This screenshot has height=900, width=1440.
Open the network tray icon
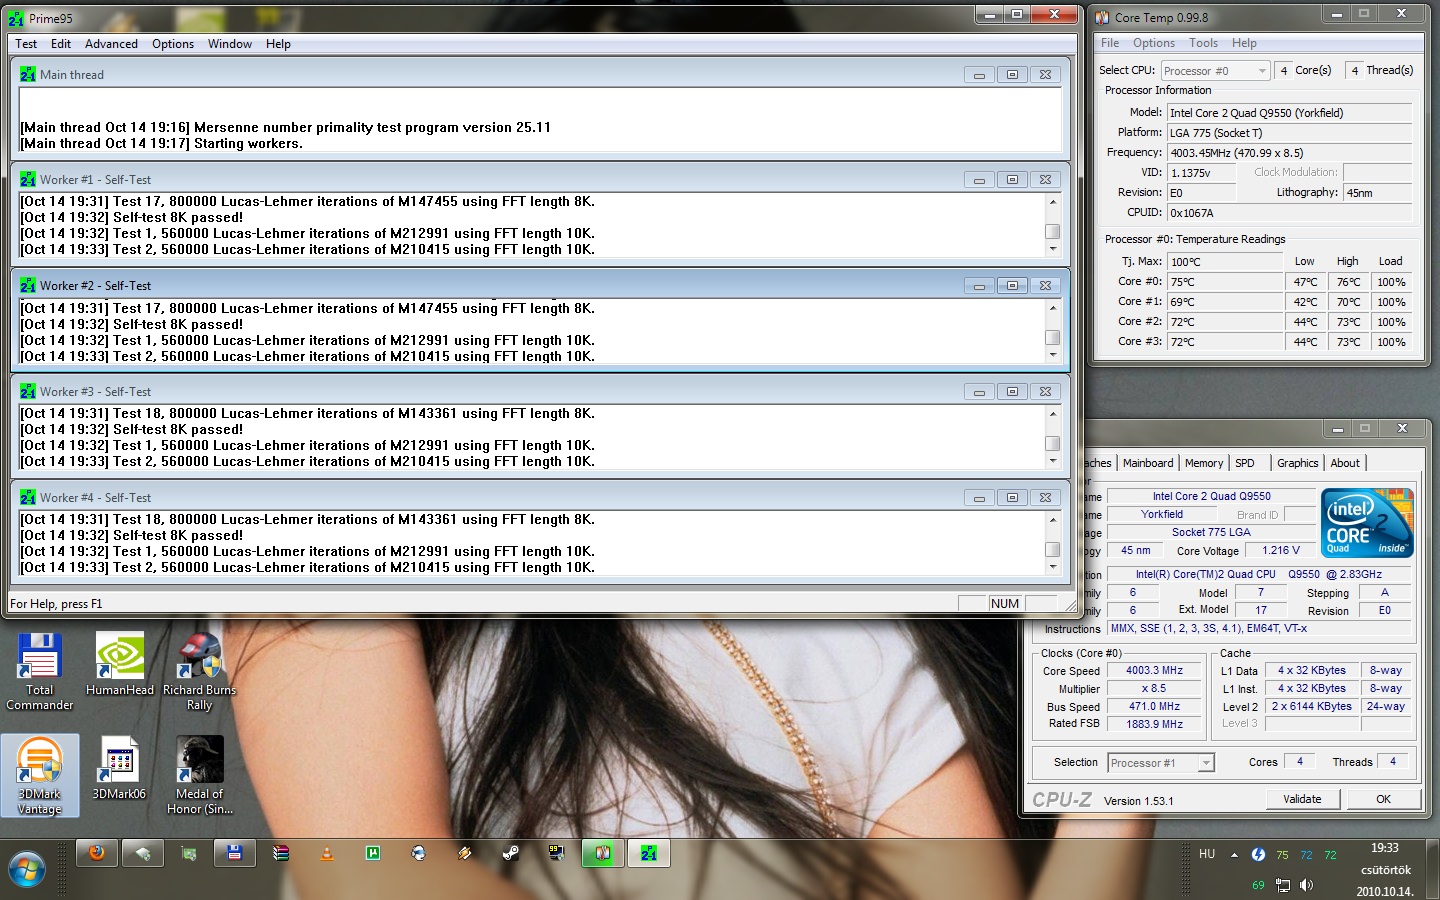click(1283, 885)
